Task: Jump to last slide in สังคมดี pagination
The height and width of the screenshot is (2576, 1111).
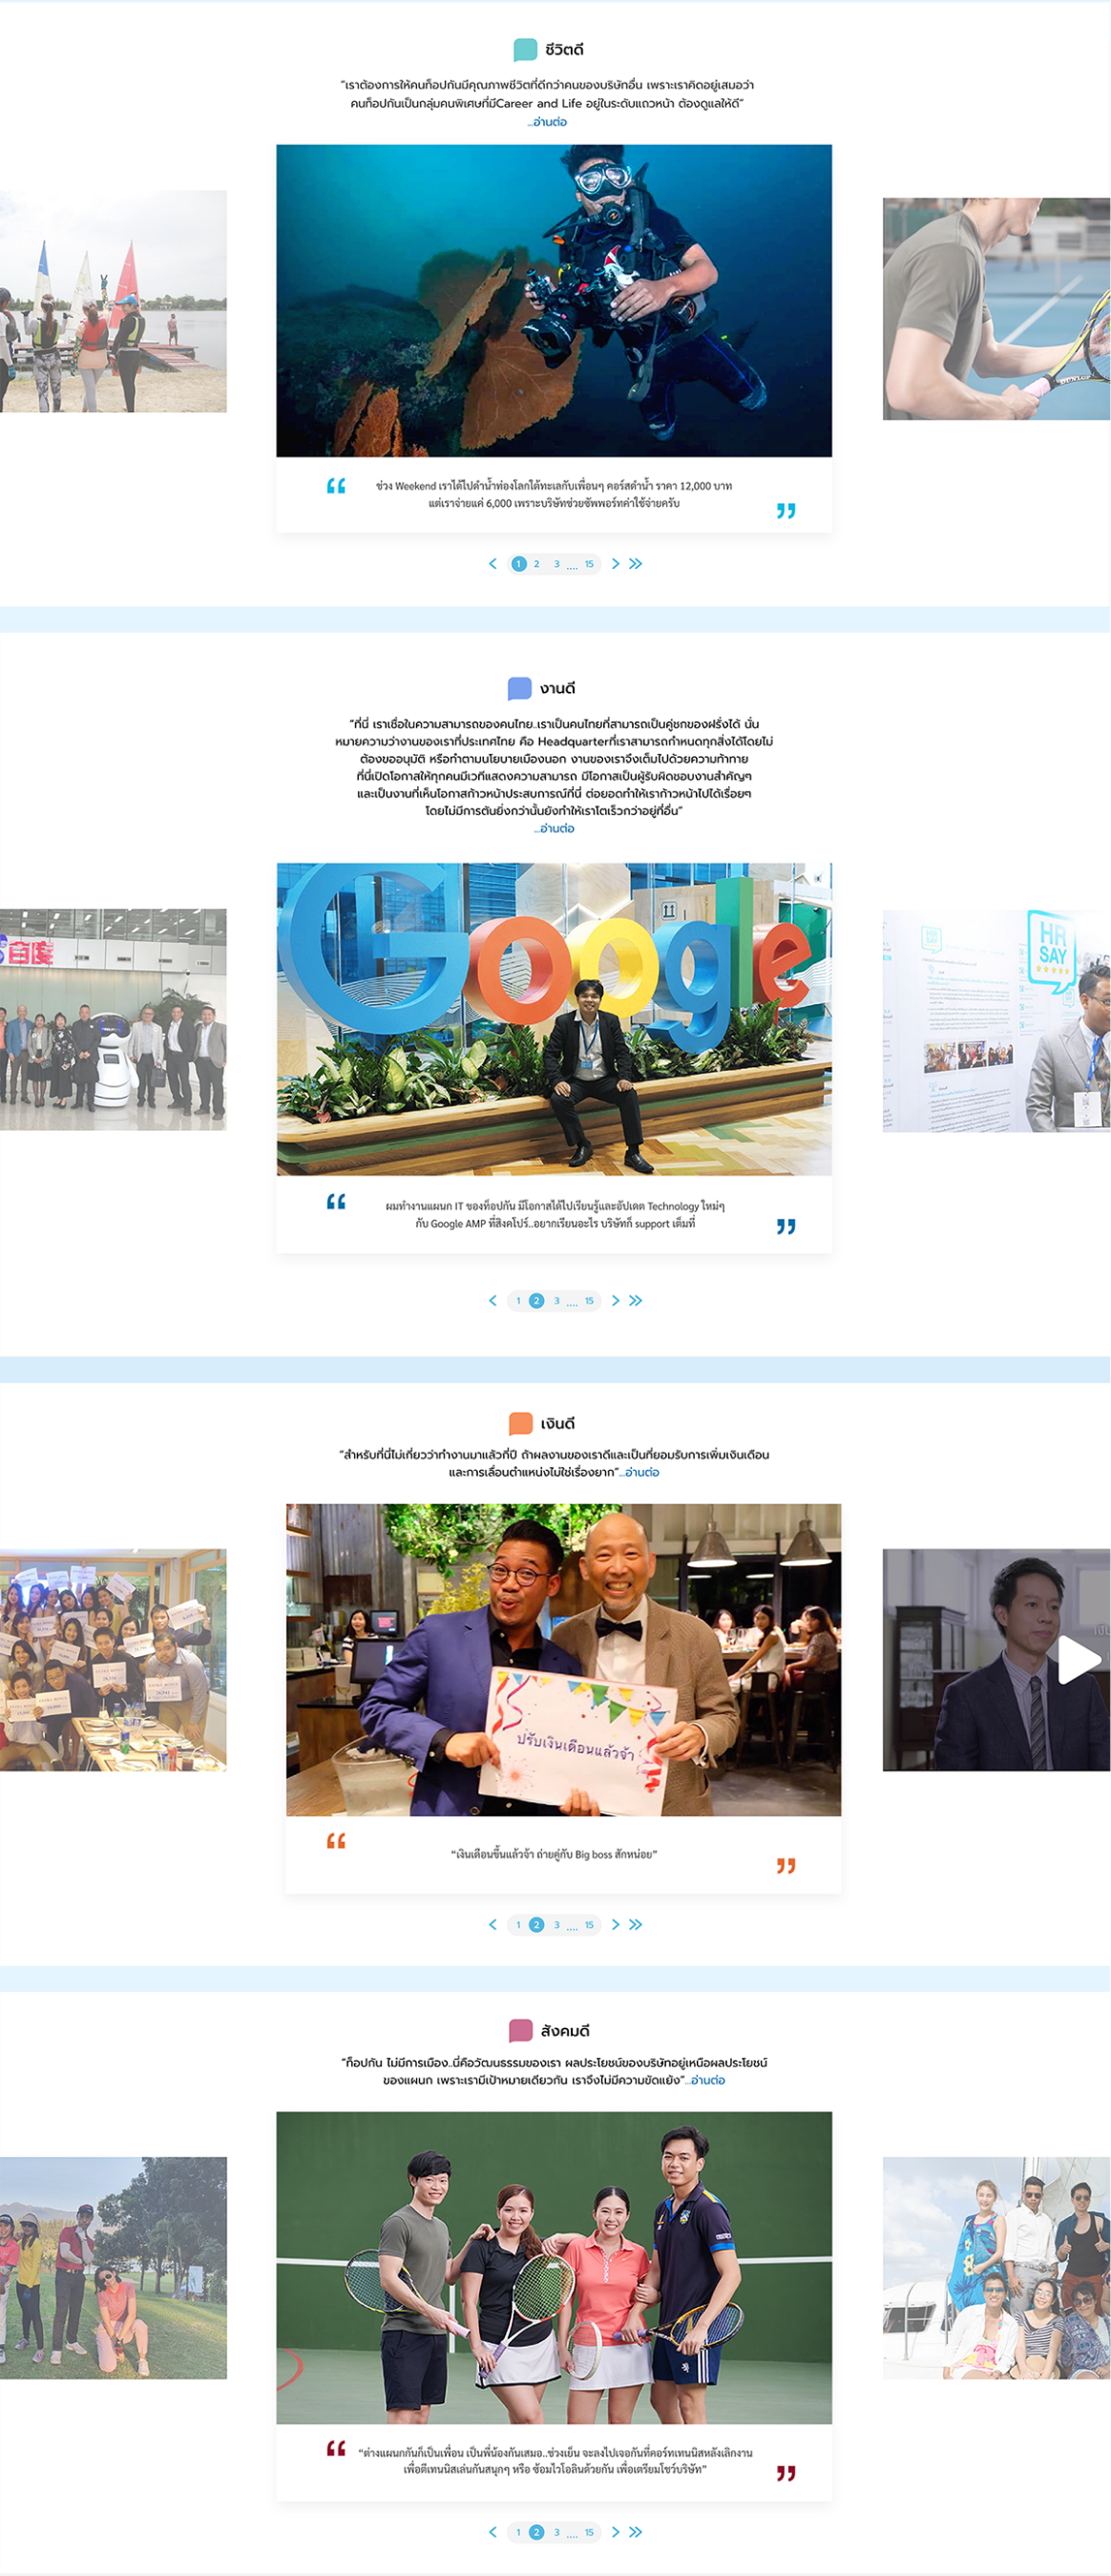Action: 636,2532
